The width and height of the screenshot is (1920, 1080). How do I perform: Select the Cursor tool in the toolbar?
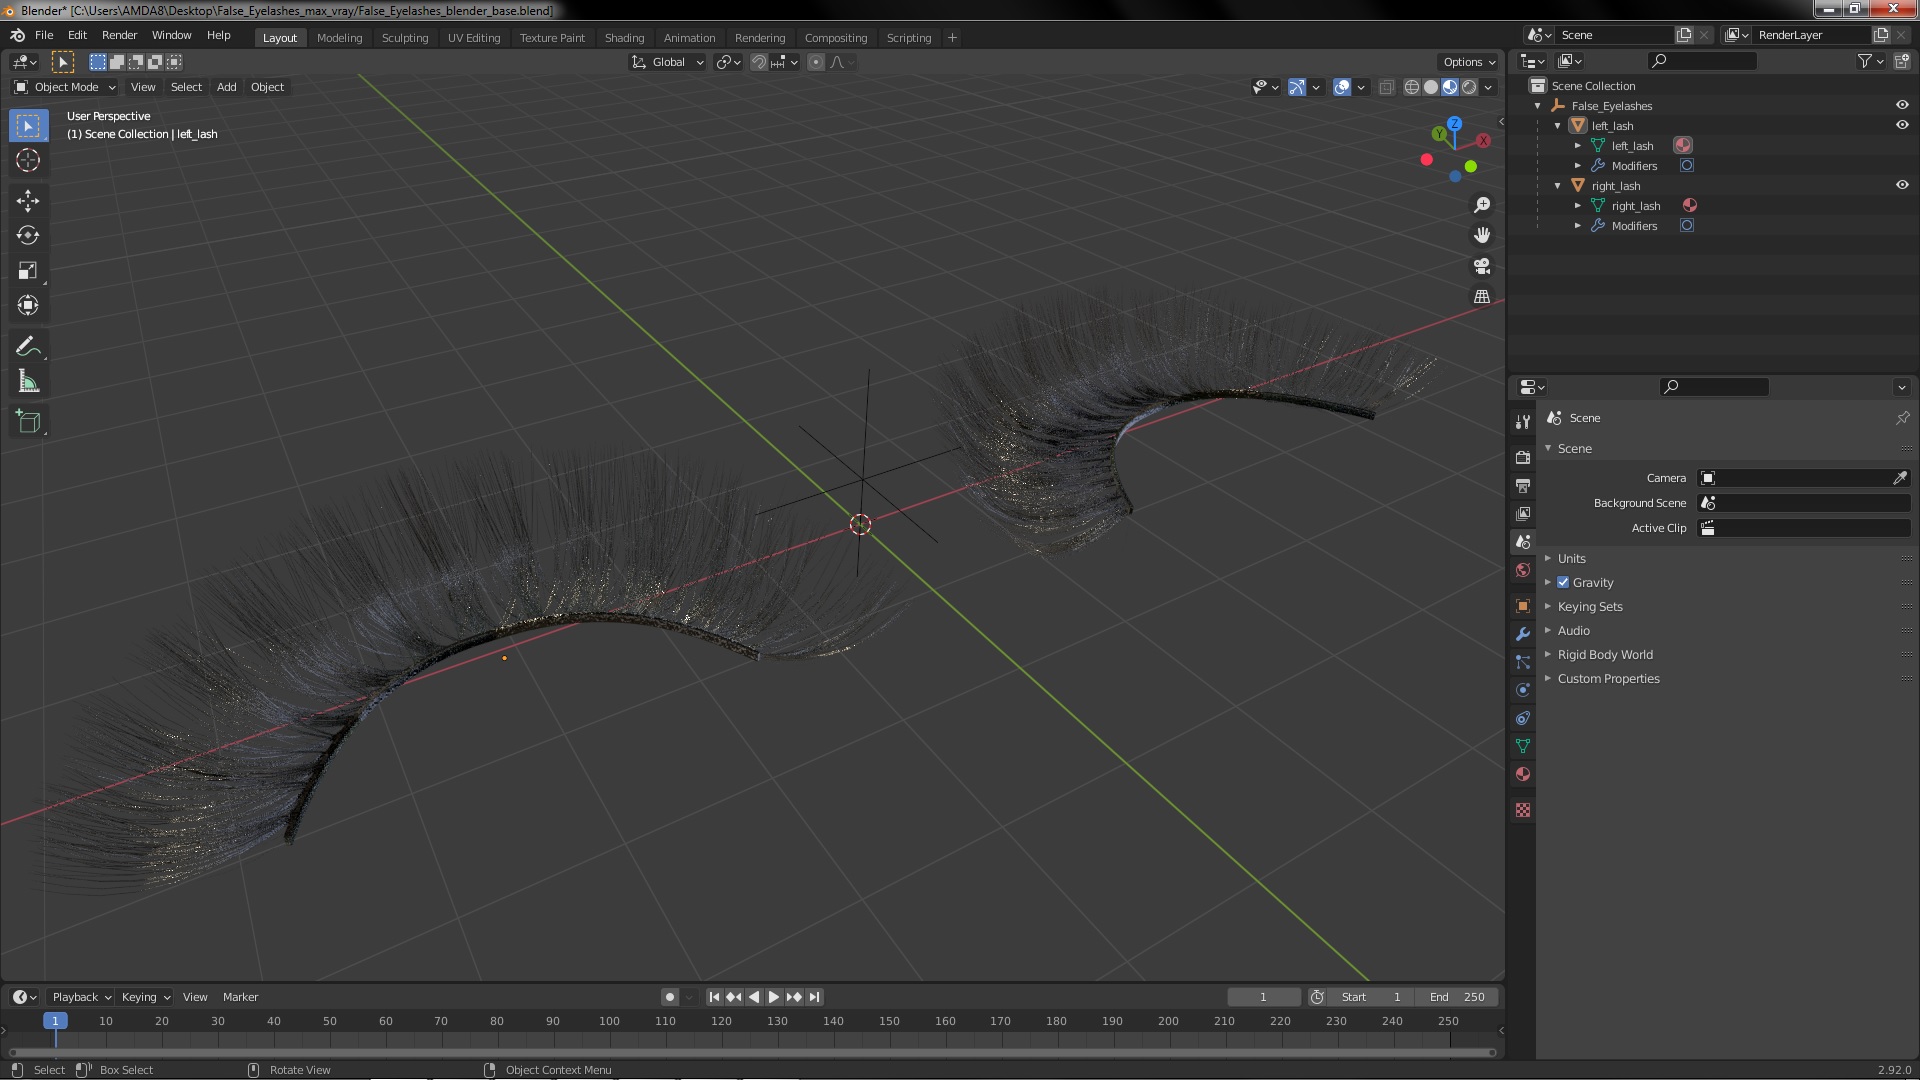(x=28, y=160)
